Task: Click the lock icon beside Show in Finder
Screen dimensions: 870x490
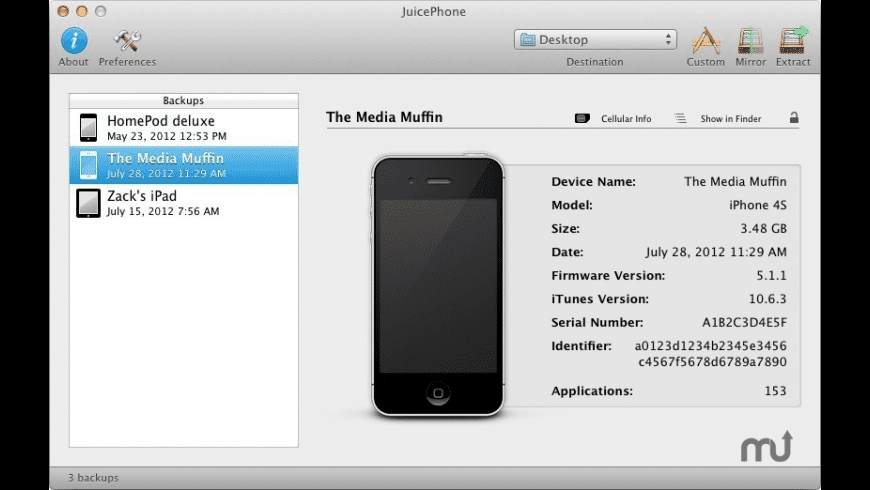Action: pos(794,118)
